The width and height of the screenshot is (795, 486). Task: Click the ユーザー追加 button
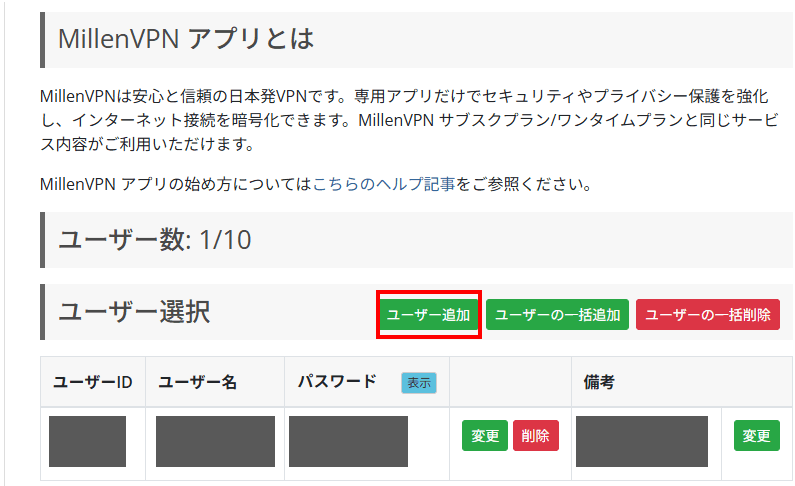click(x=429, y=315)
